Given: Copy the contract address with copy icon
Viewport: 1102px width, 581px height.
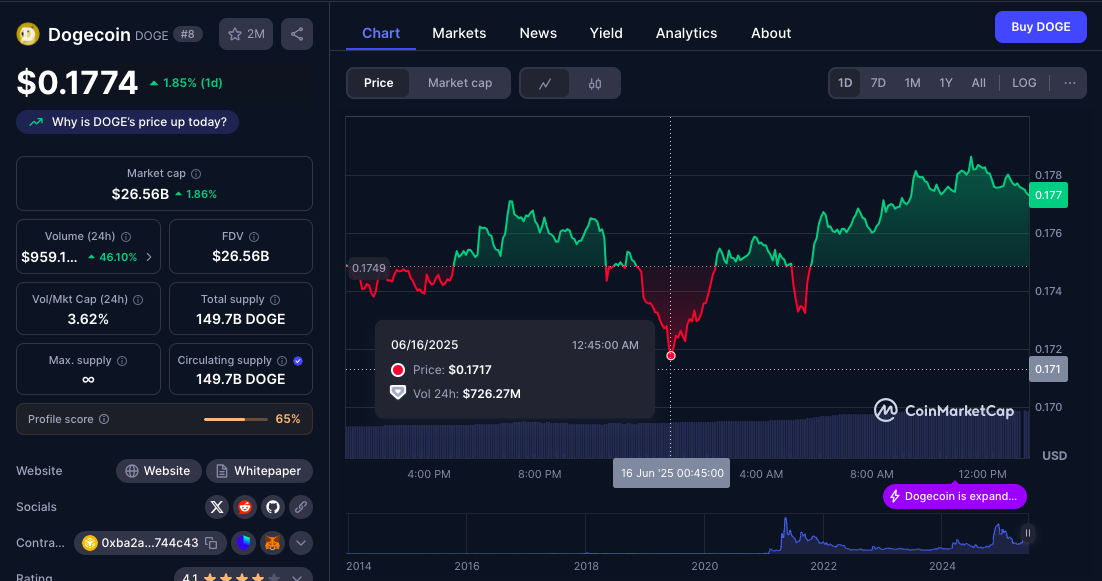Looking at the screenshot, I should pyautogui.click(x=211, y=542).
